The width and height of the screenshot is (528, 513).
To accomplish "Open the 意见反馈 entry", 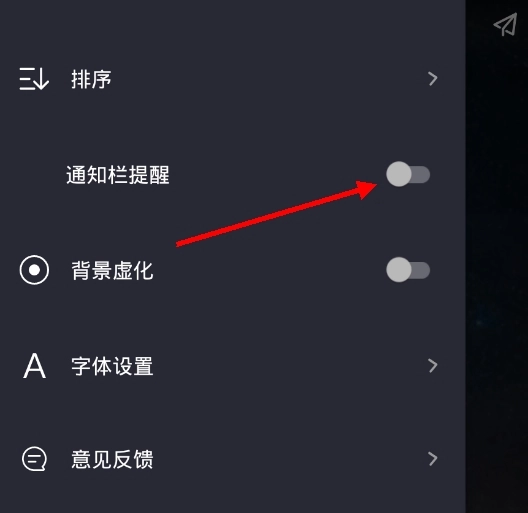I will (x=233, y=459).
